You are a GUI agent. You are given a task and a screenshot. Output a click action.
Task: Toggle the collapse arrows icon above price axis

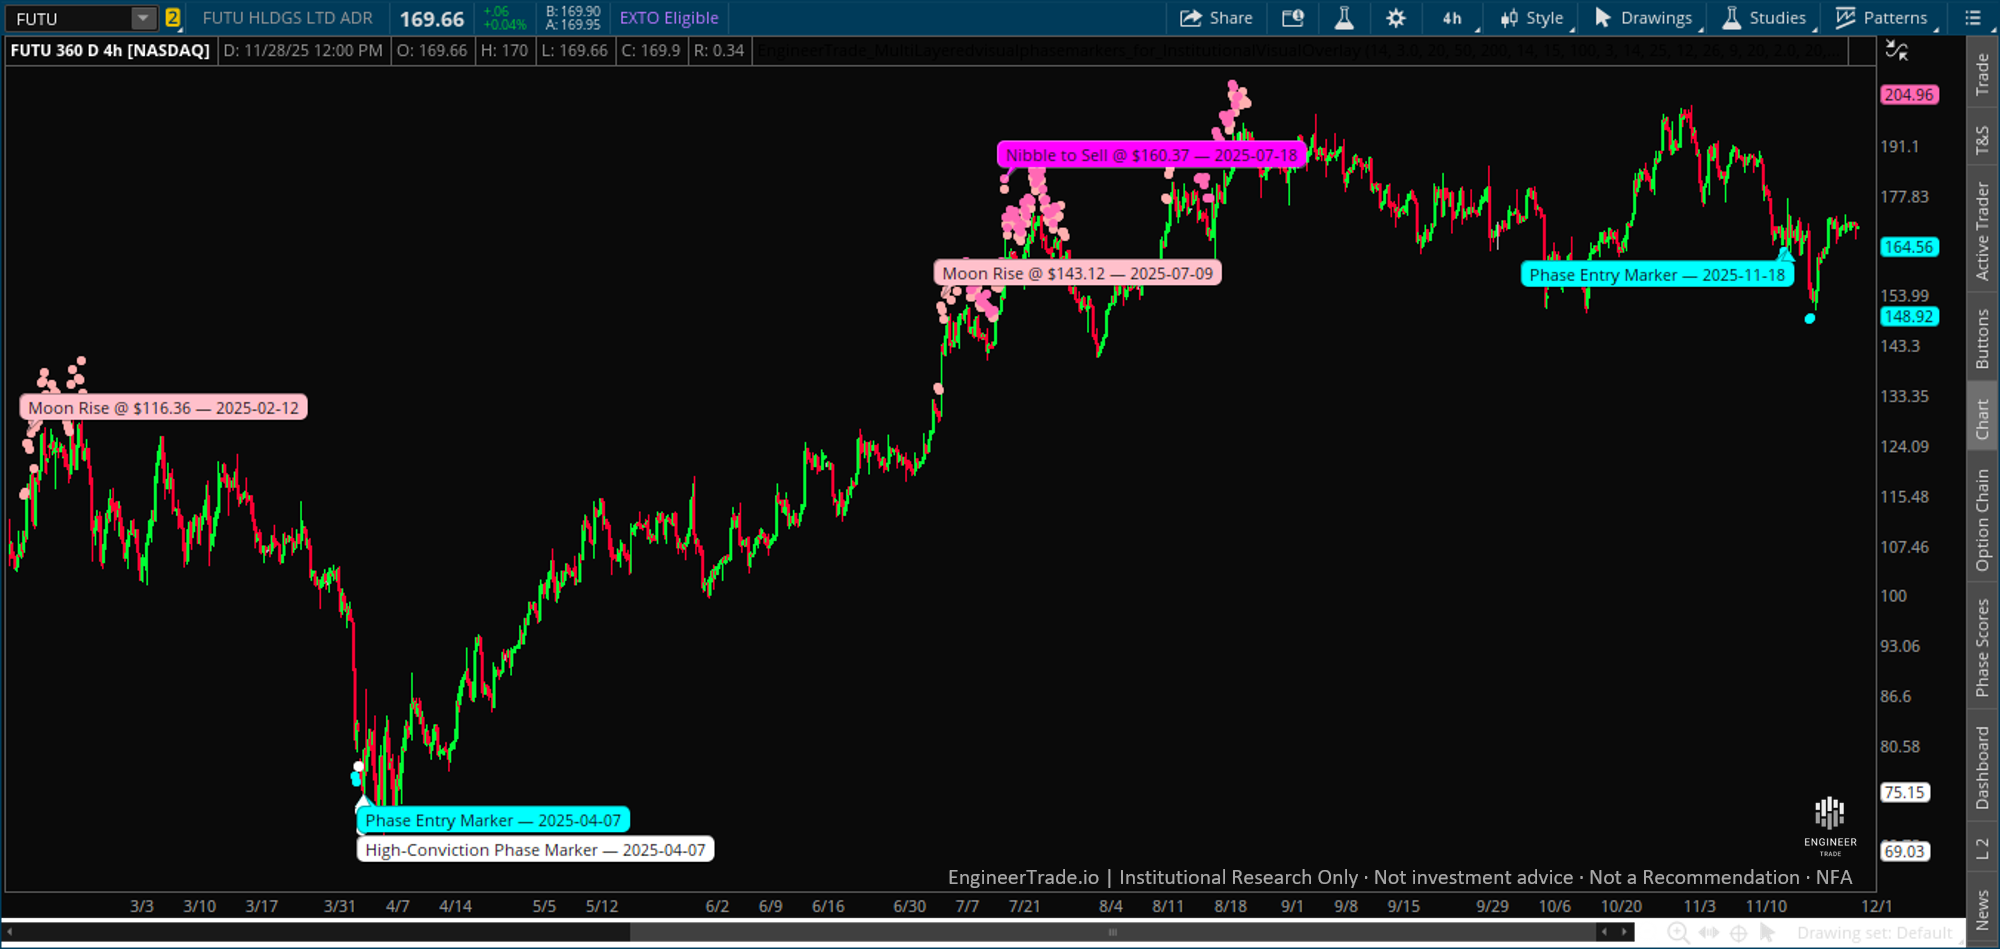(x=1896, y=50)
